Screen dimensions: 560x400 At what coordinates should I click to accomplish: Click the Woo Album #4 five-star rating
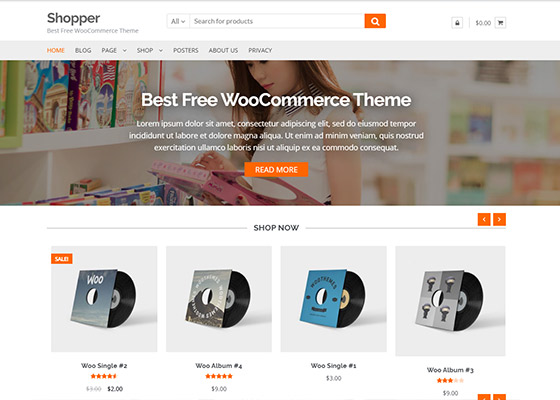pos(219,376)
